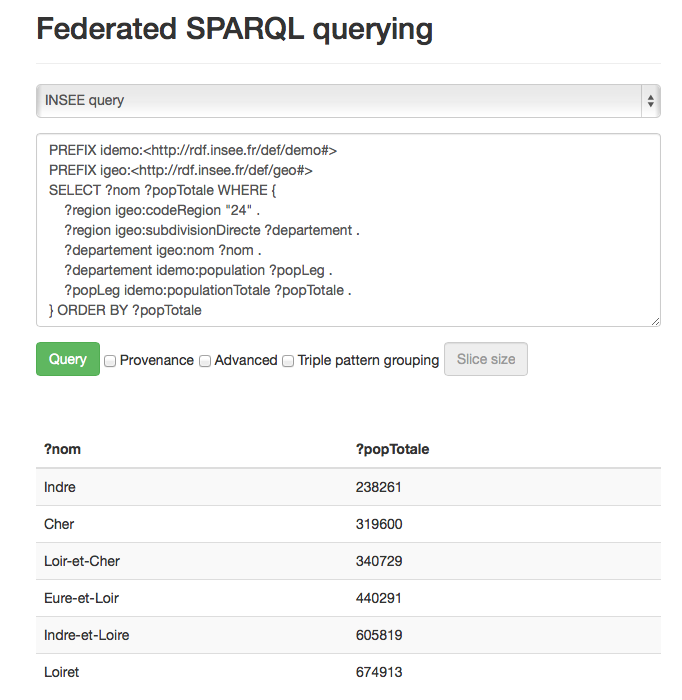Image resolution: width=682 pixels, height=700 pixels.
Task: Check the Triple pattern grouping option
Action: pyautogui.click(x=288, y=361)
